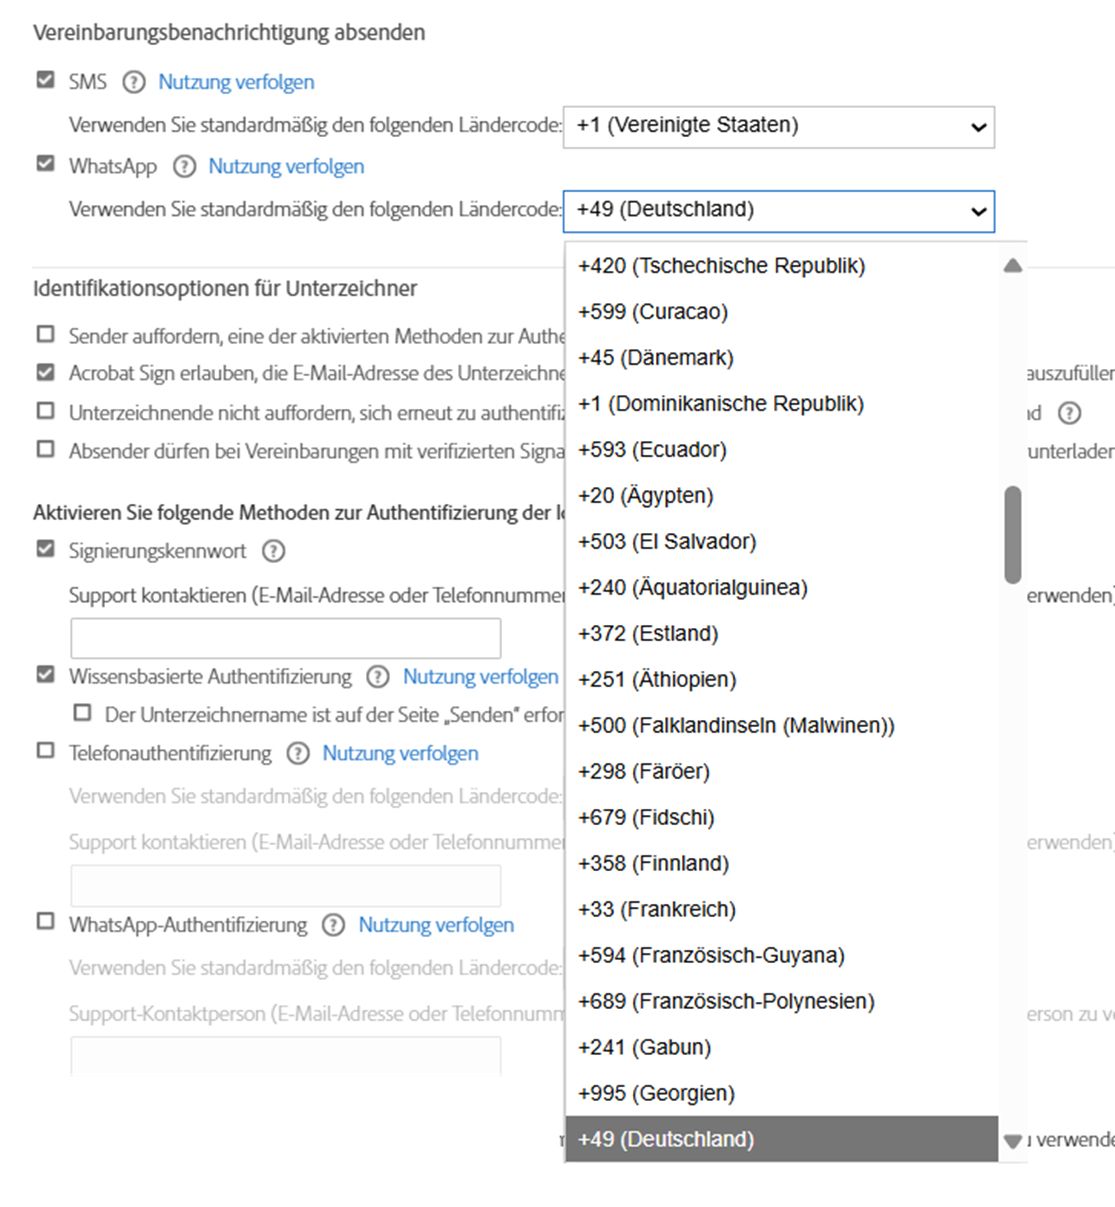Select +240 (Äquatorialguinea) option
This screenshot has height=1207, width=1115.
point(782,588)
